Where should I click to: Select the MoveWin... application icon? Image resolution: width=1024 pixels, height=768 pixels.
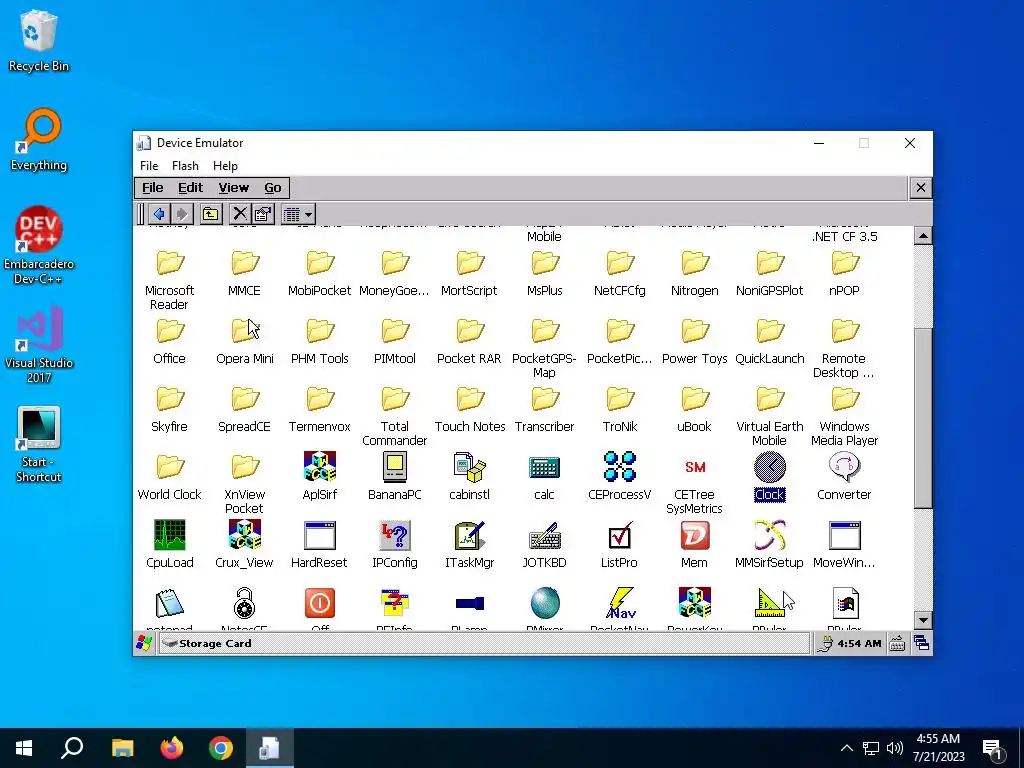coord(844,535)
